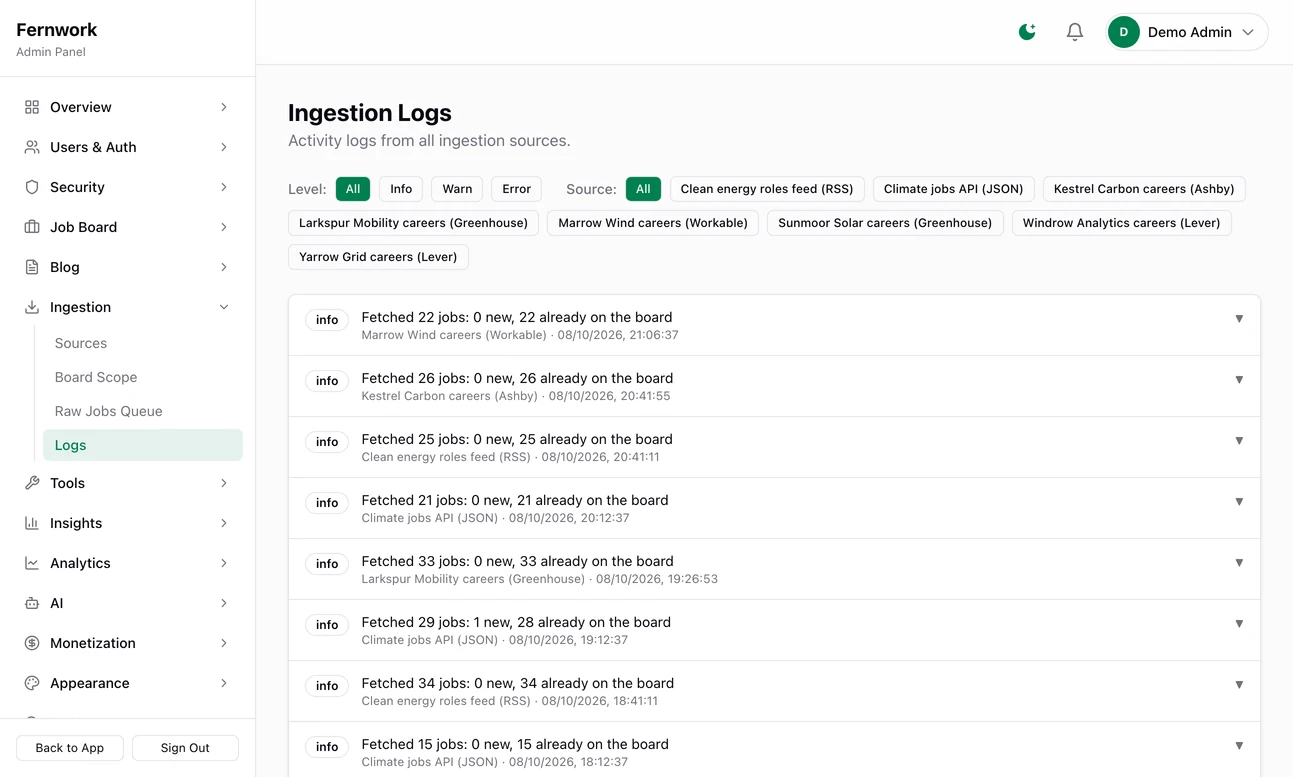This screenshot has width=1293, height=777.
Task: Click the Ingestion download icon
Action: (32, 307)
